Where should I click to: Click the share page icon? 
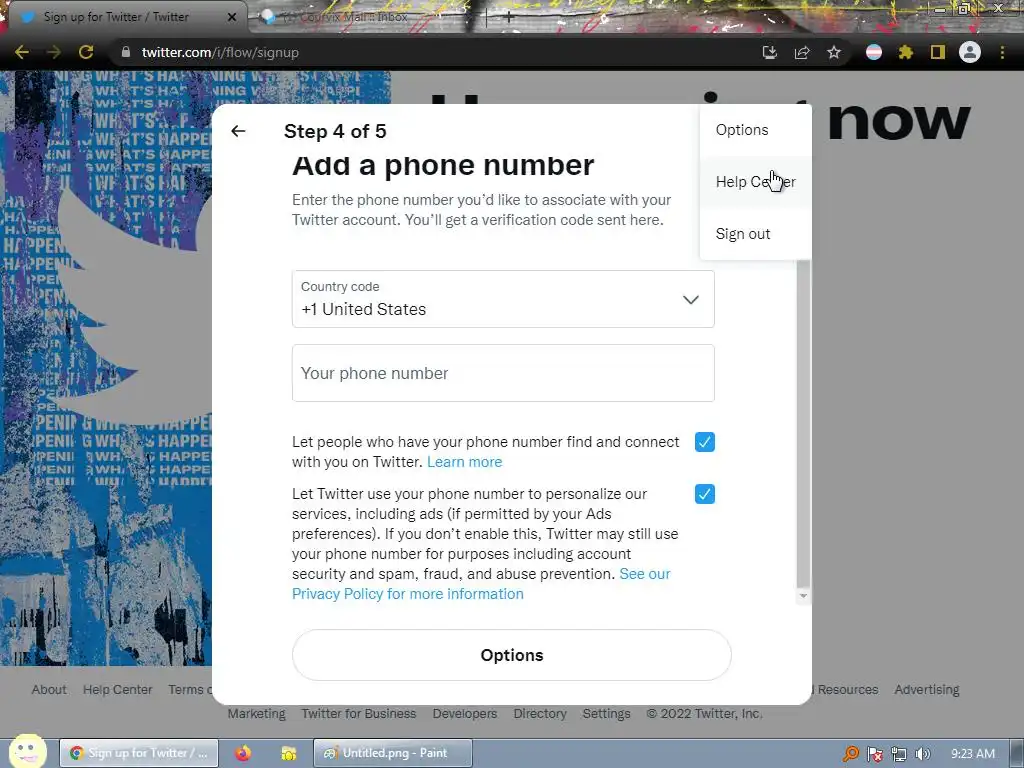click(802, 52)
